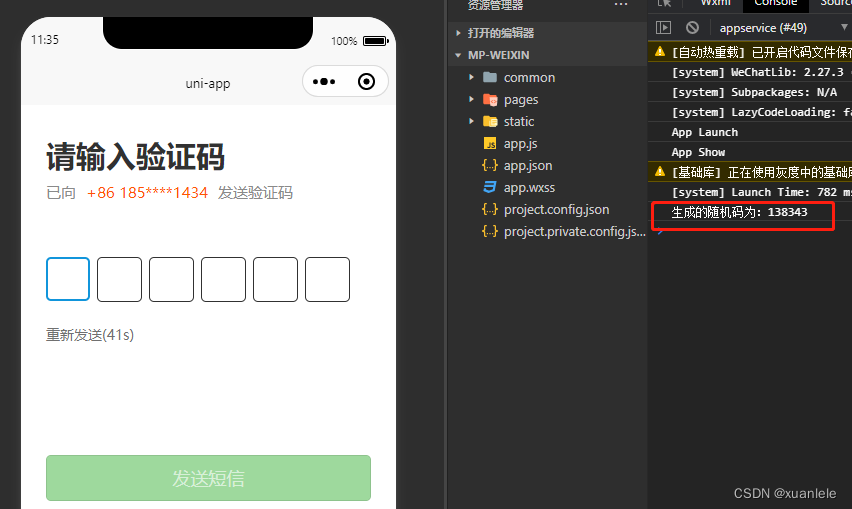Click the 请输入验证码 heading
Viewport: 852px width, 509px height.
[x=135, y=158]
